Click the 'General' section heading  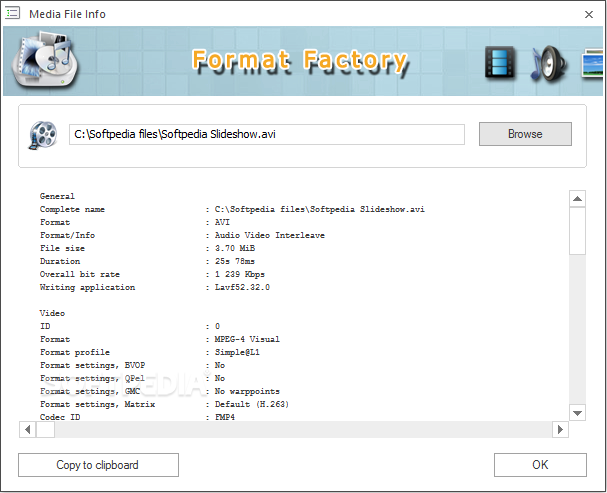[x=57, y=196]
